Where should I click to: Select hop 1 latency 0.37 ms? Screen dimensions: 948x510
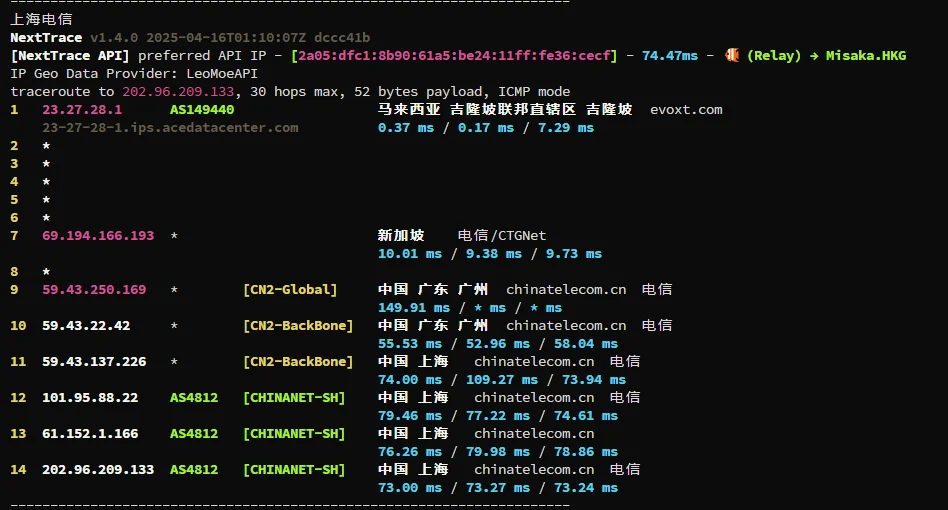[x=406, y=128]
